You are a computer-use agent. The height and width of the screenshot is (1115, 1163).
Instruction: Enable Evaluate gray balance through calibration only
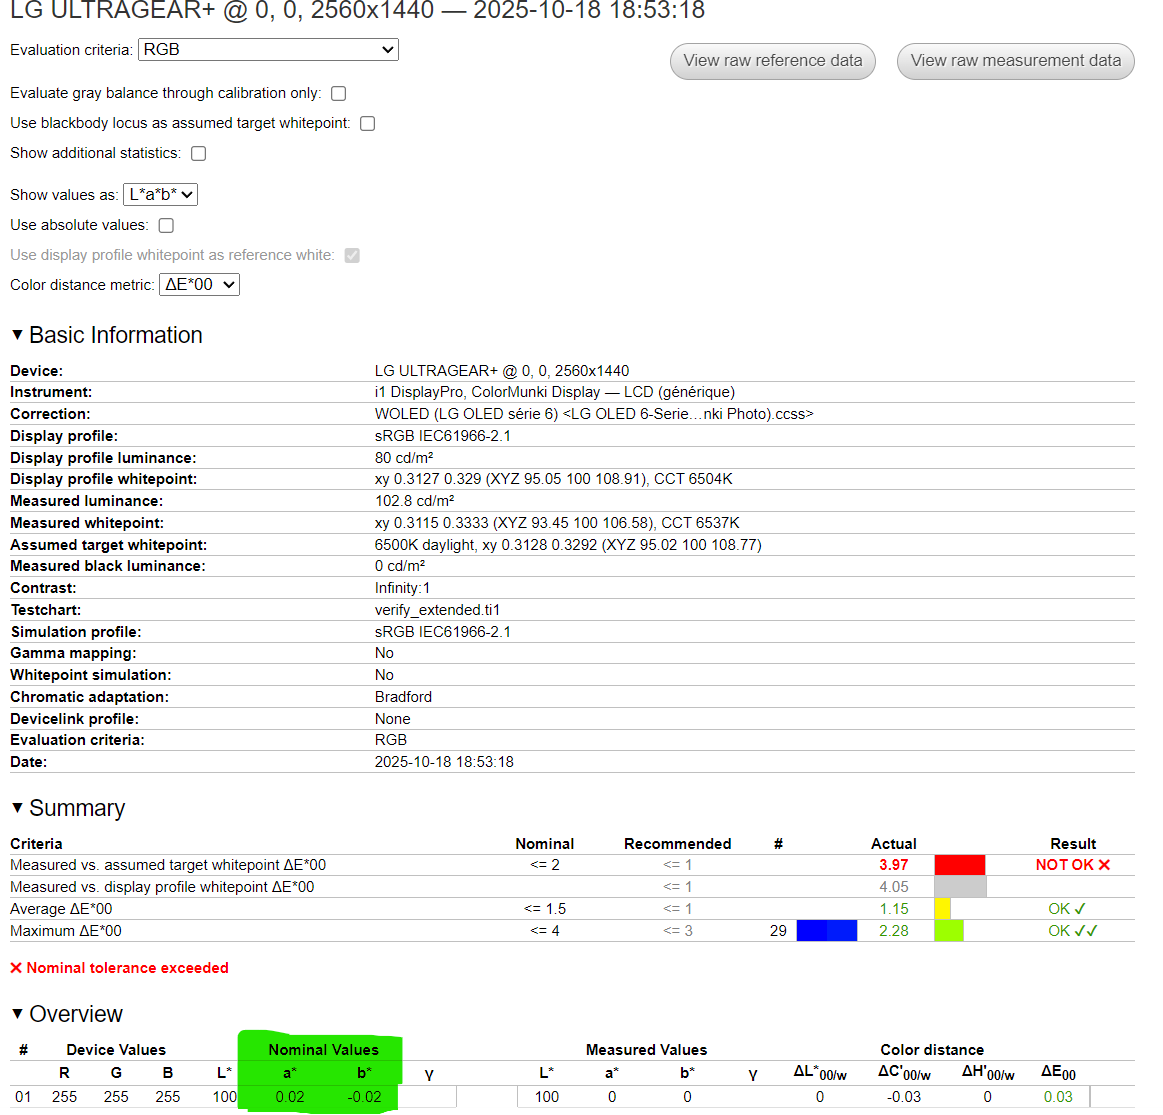pos(338,93)
